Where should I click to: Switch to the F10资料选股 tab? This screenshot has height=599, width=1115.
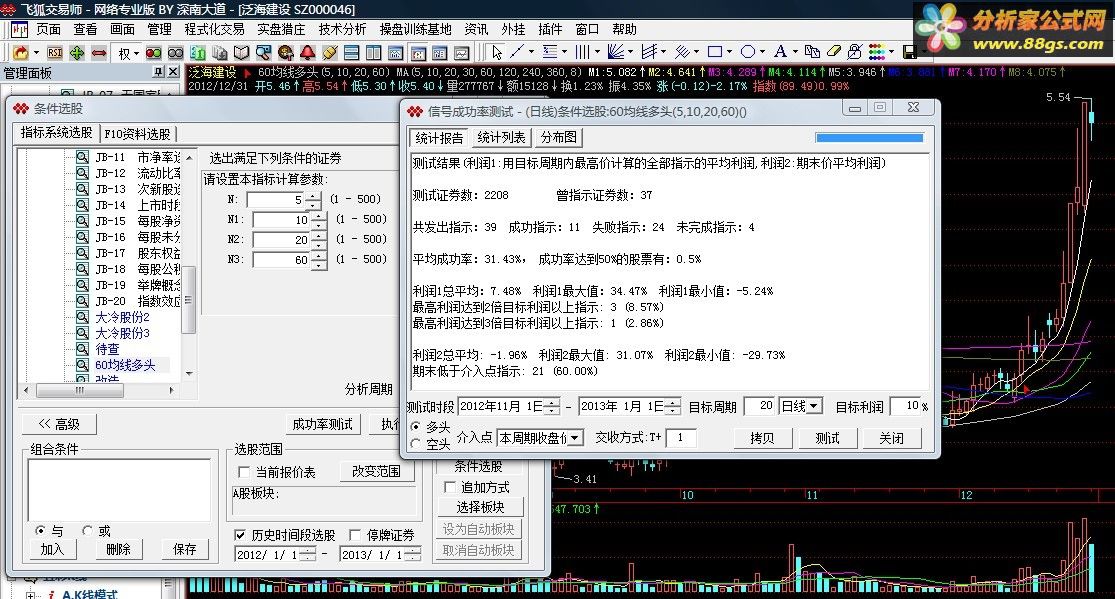[137, 134]
